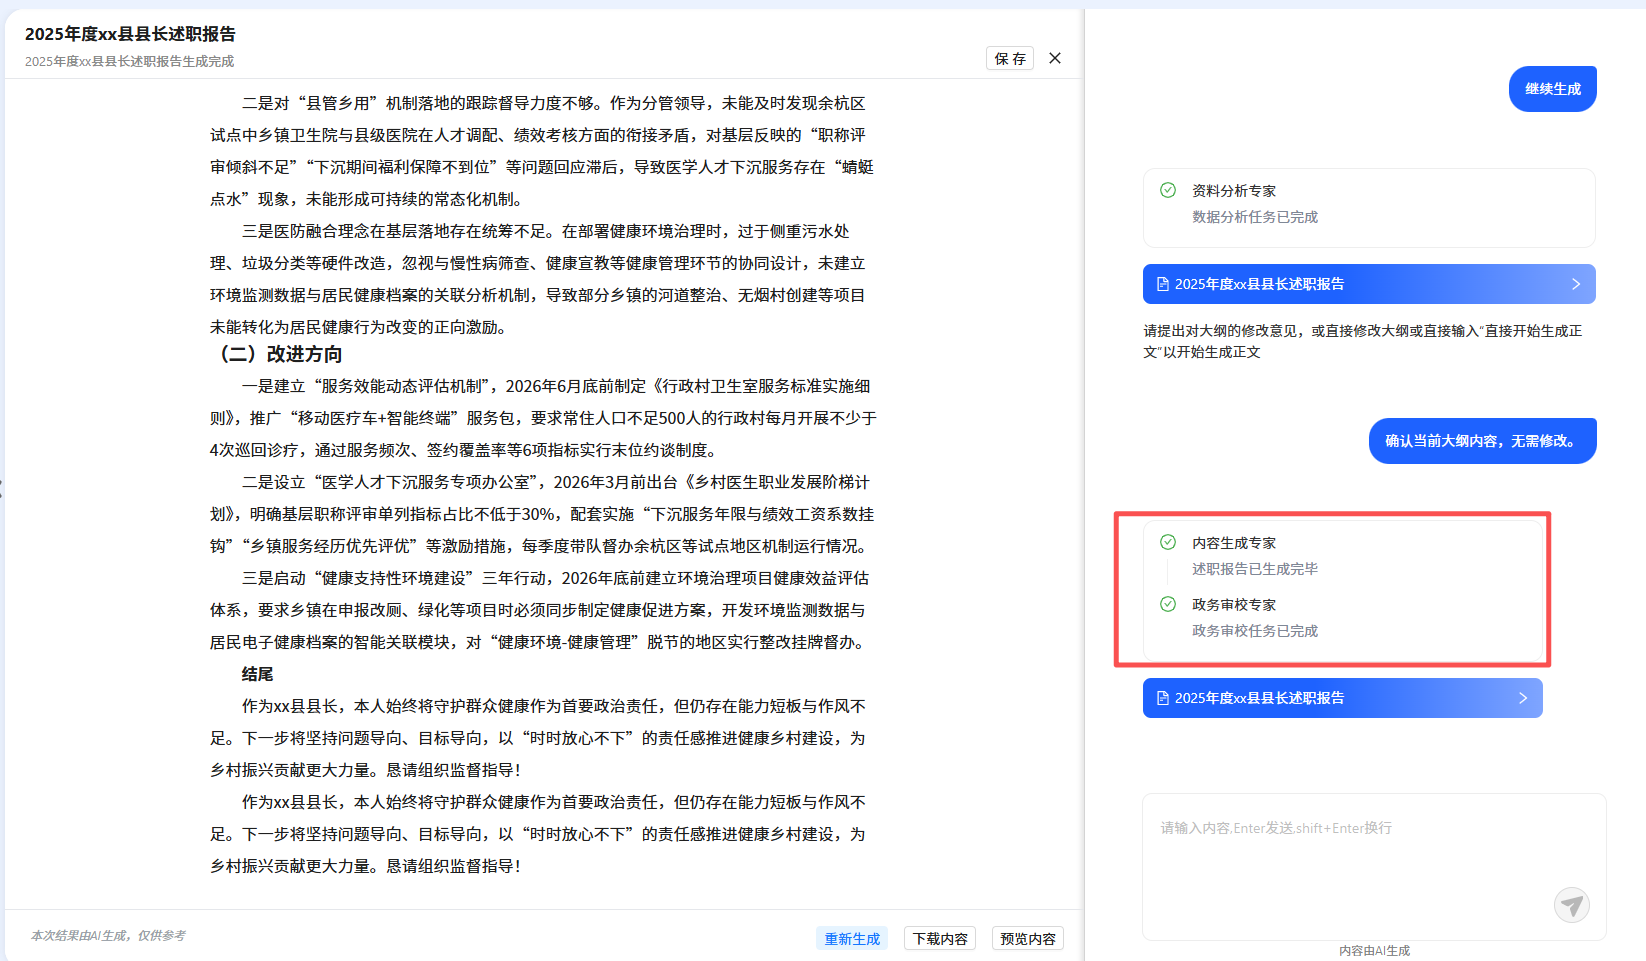The image size is (1646, 961).
Task: Click the report title 2025年度xx县县长述职报告 header
Action: pos(130,34)
